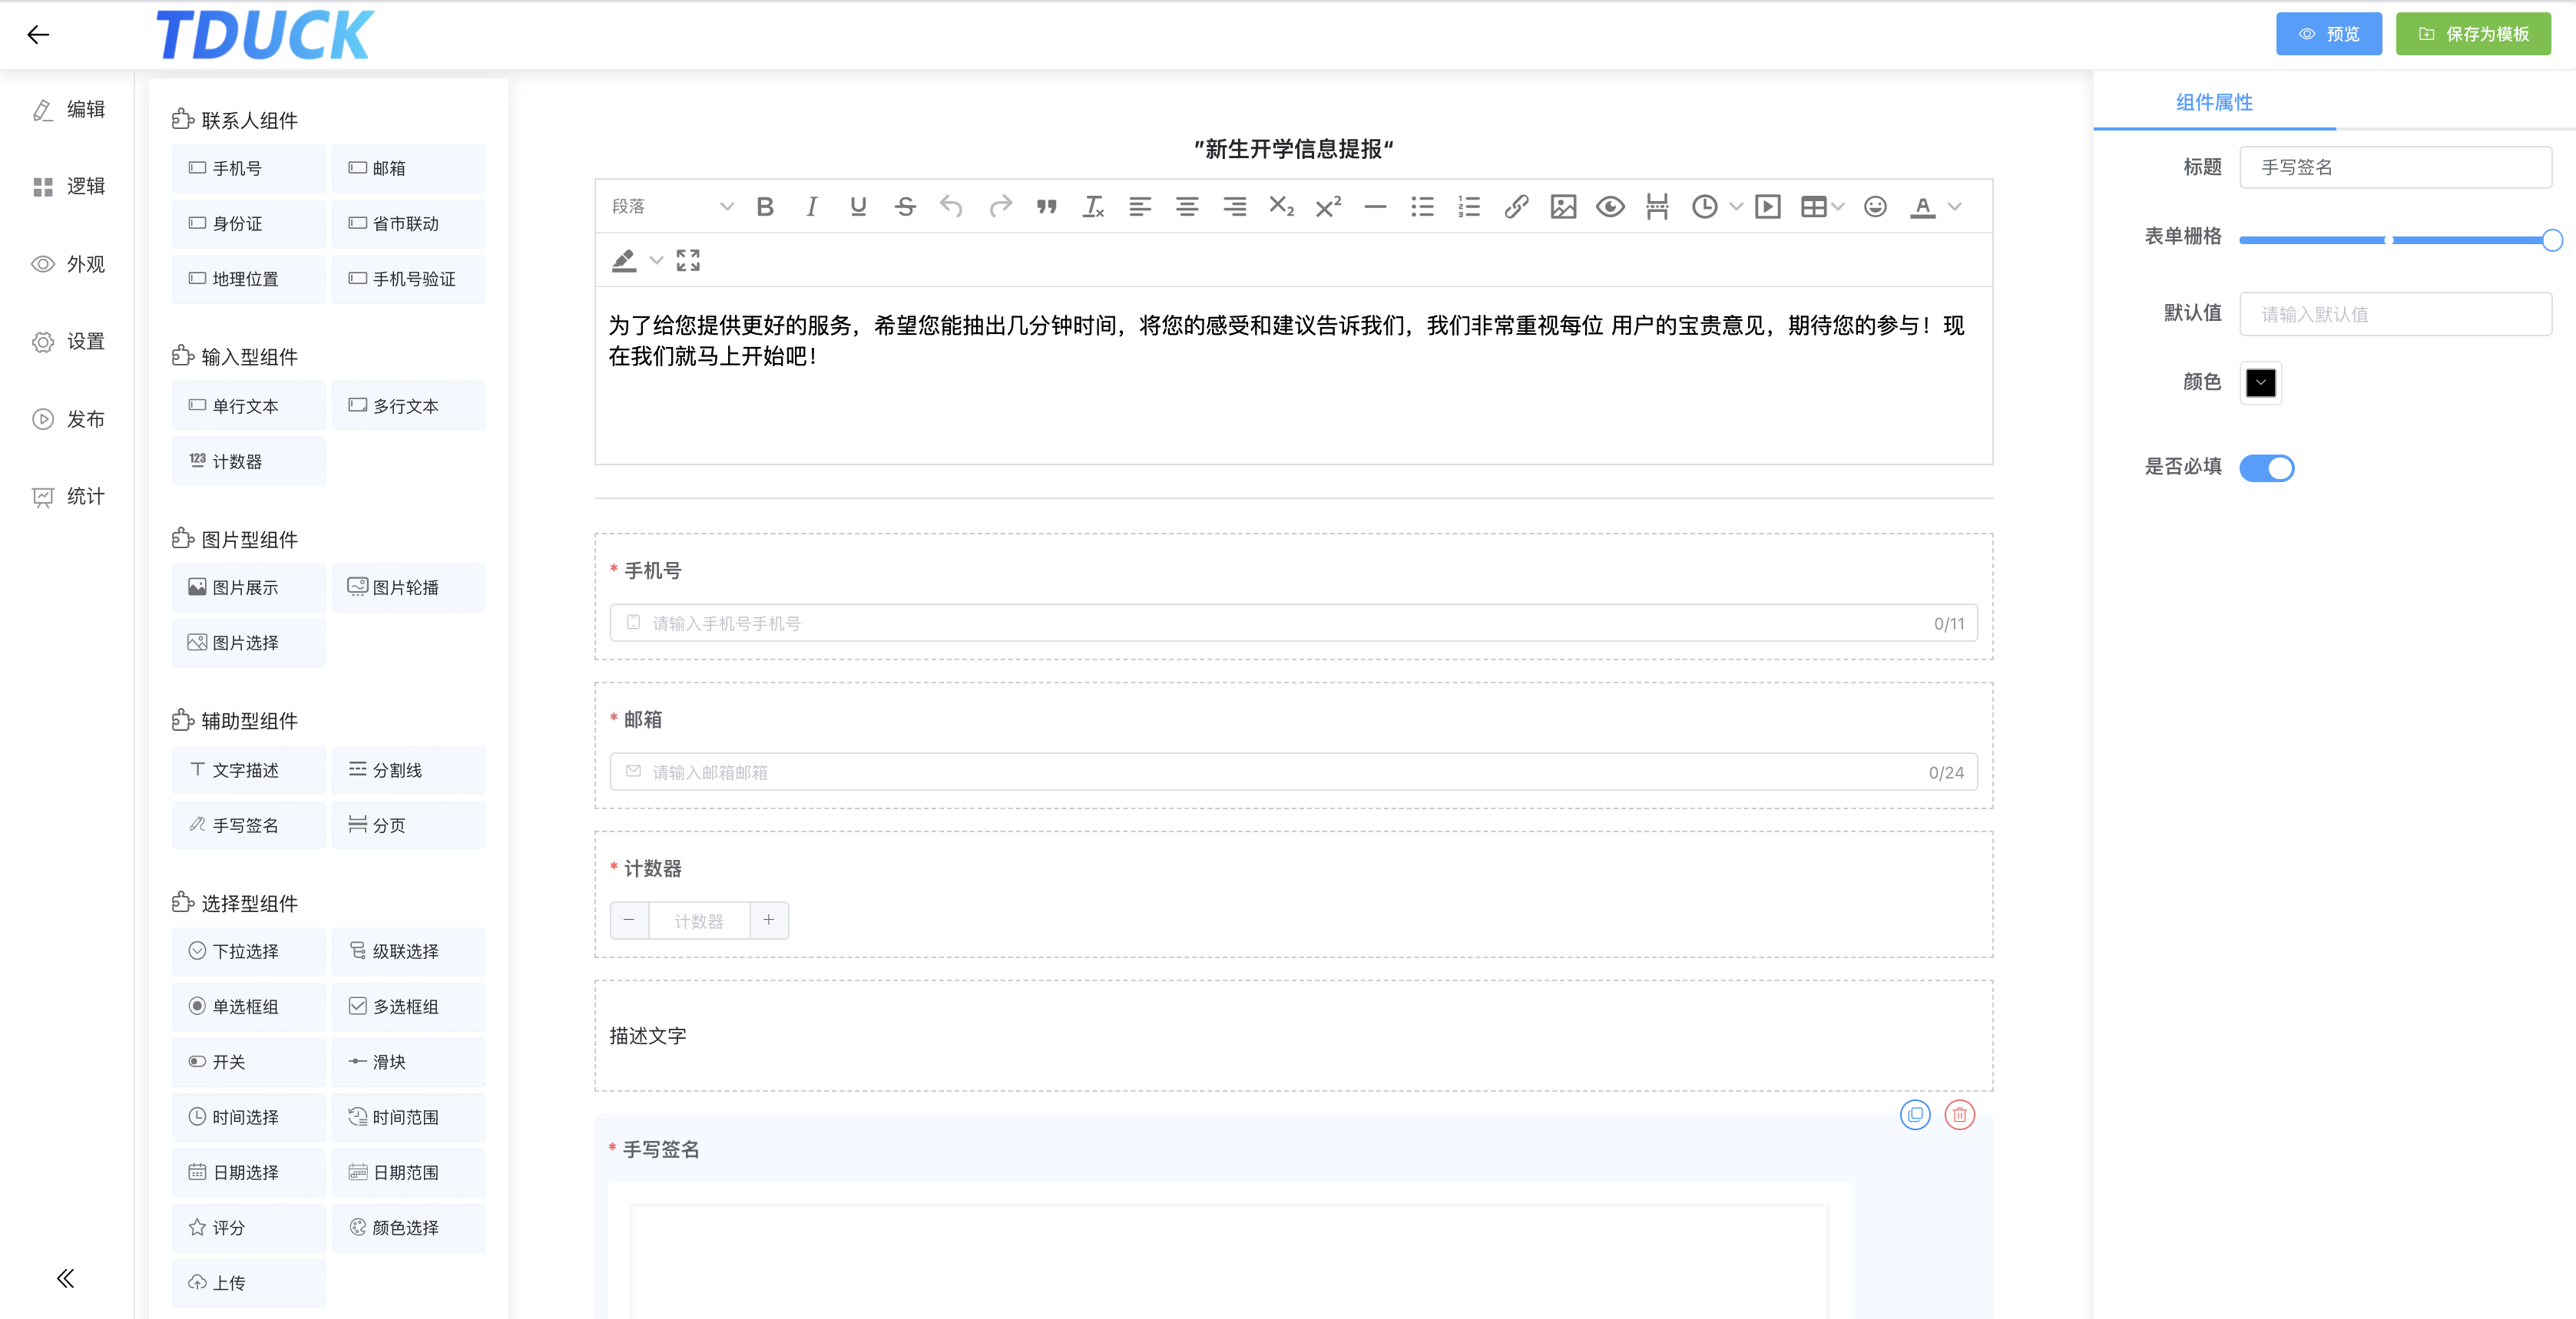Apply underline formatting in editor
The image size is (2576, 1319).
click(858, 207)
